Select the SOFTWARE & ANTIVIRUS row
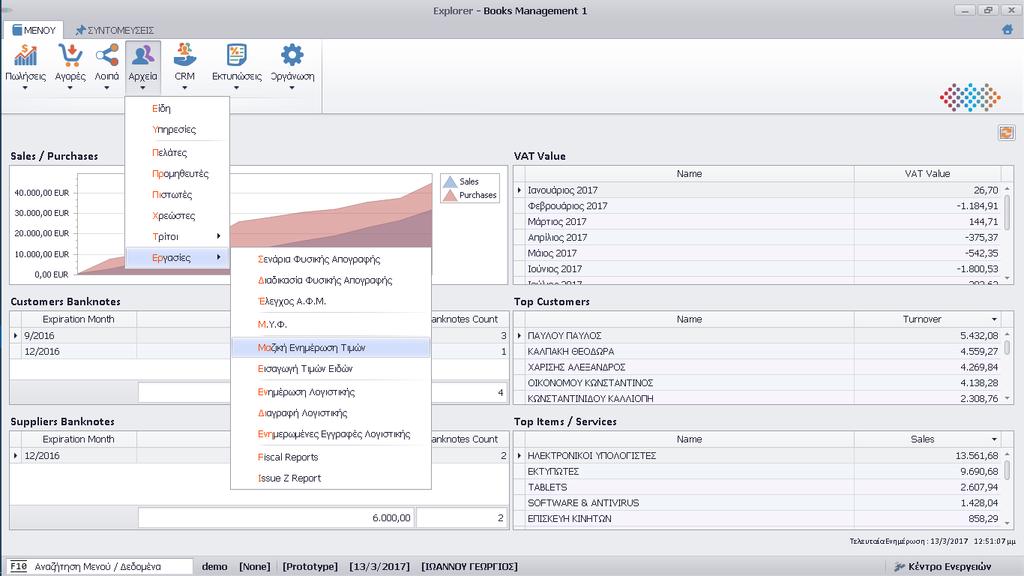The height and width of the screenshot is (576, 1024). [758, 503]
